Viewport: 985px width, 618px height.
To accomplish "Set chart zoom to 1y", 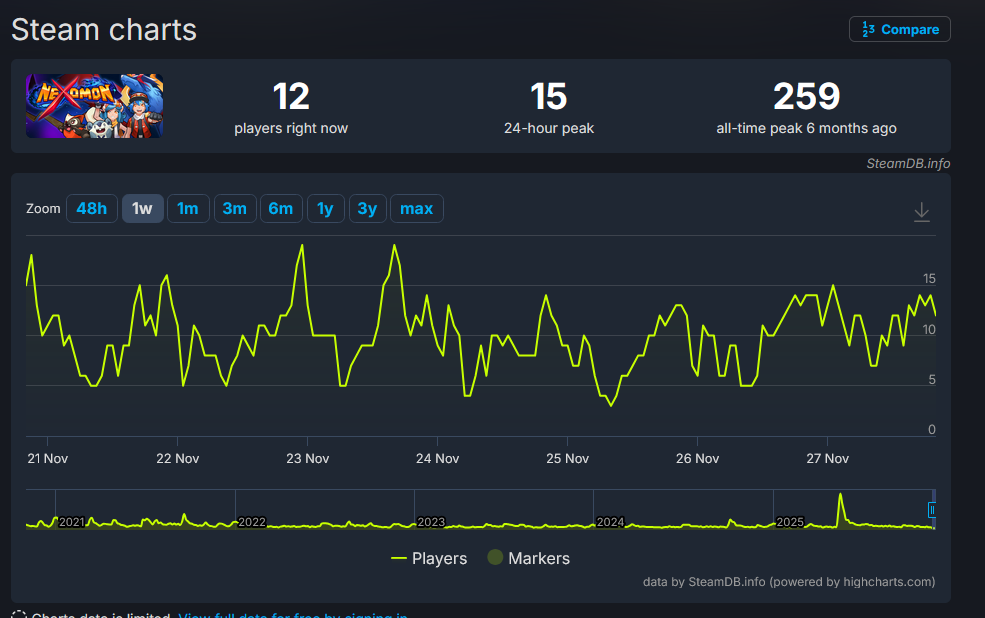I will (x=325, y=209).
